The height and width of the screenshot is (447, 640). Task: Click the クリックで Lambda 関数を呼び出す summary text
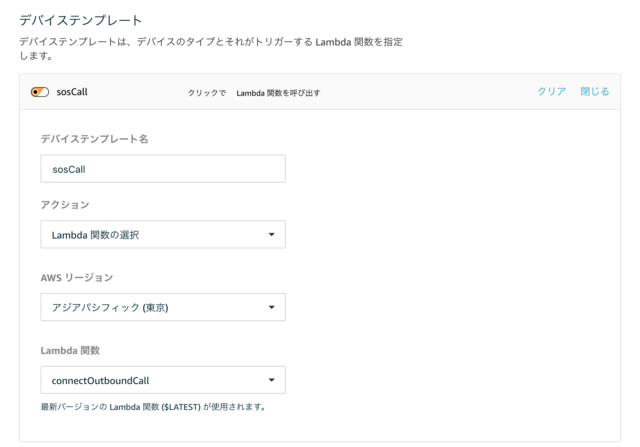(x=253, y=93)
